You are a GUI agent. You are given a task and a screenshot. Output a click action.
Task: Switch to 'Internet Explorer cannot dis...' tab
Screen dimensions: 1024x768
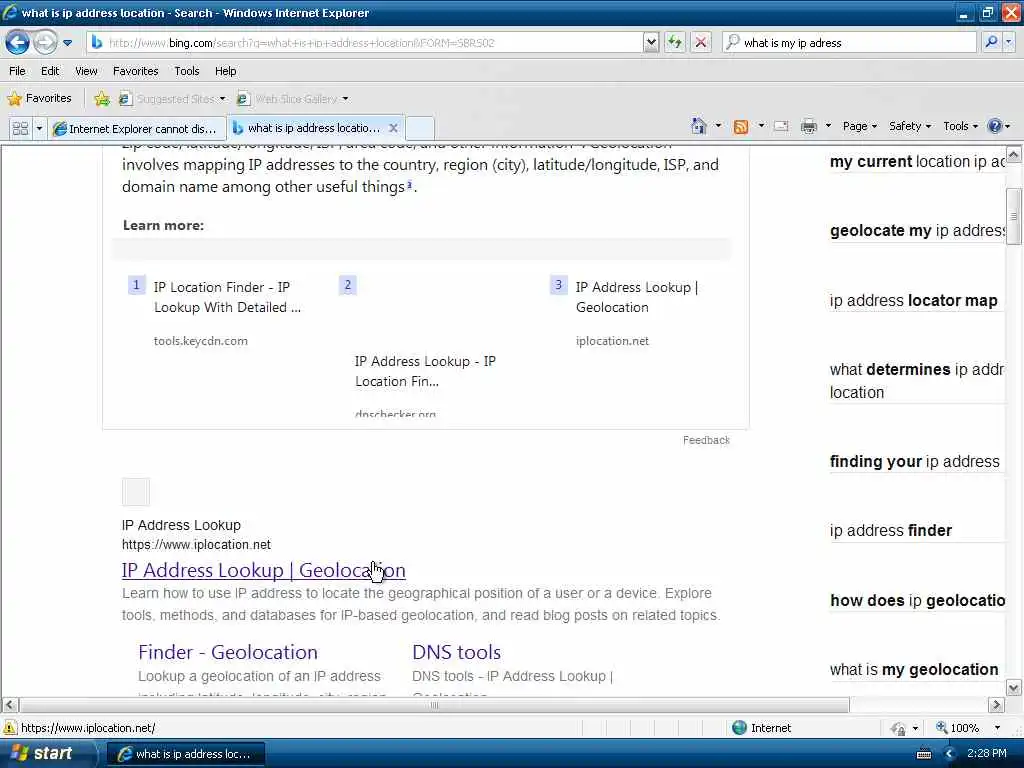[136, 129]
